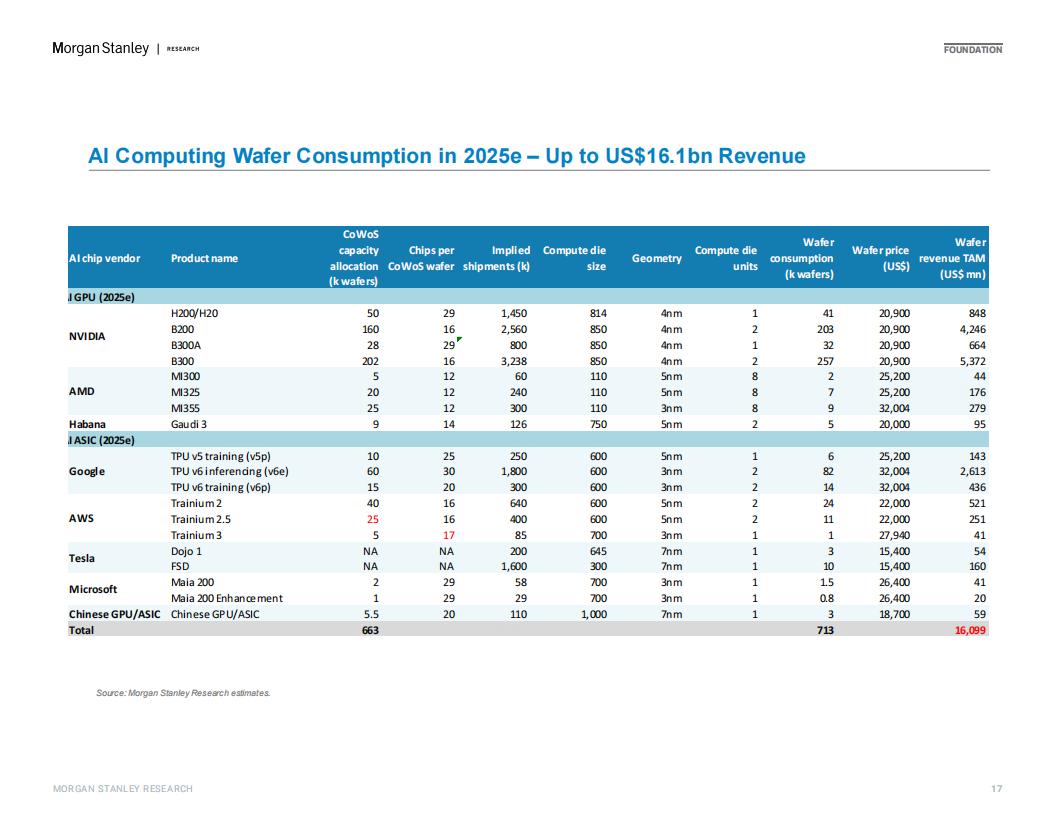Click the 'Wafer revenue TAM' column header
1056x816 pixels.
pyautogui.click(x=952, y=259)
